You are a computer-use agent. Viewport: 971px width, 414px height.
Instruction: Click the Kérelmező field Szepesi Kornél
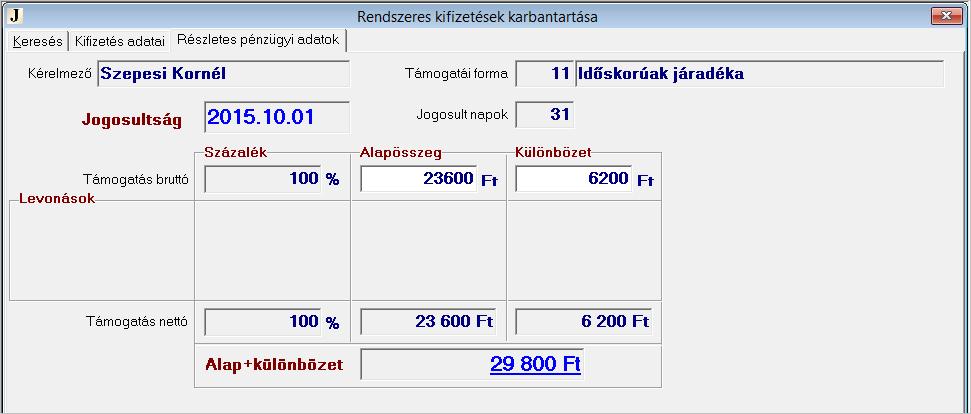pyautogui.click(x=224, y=74)
